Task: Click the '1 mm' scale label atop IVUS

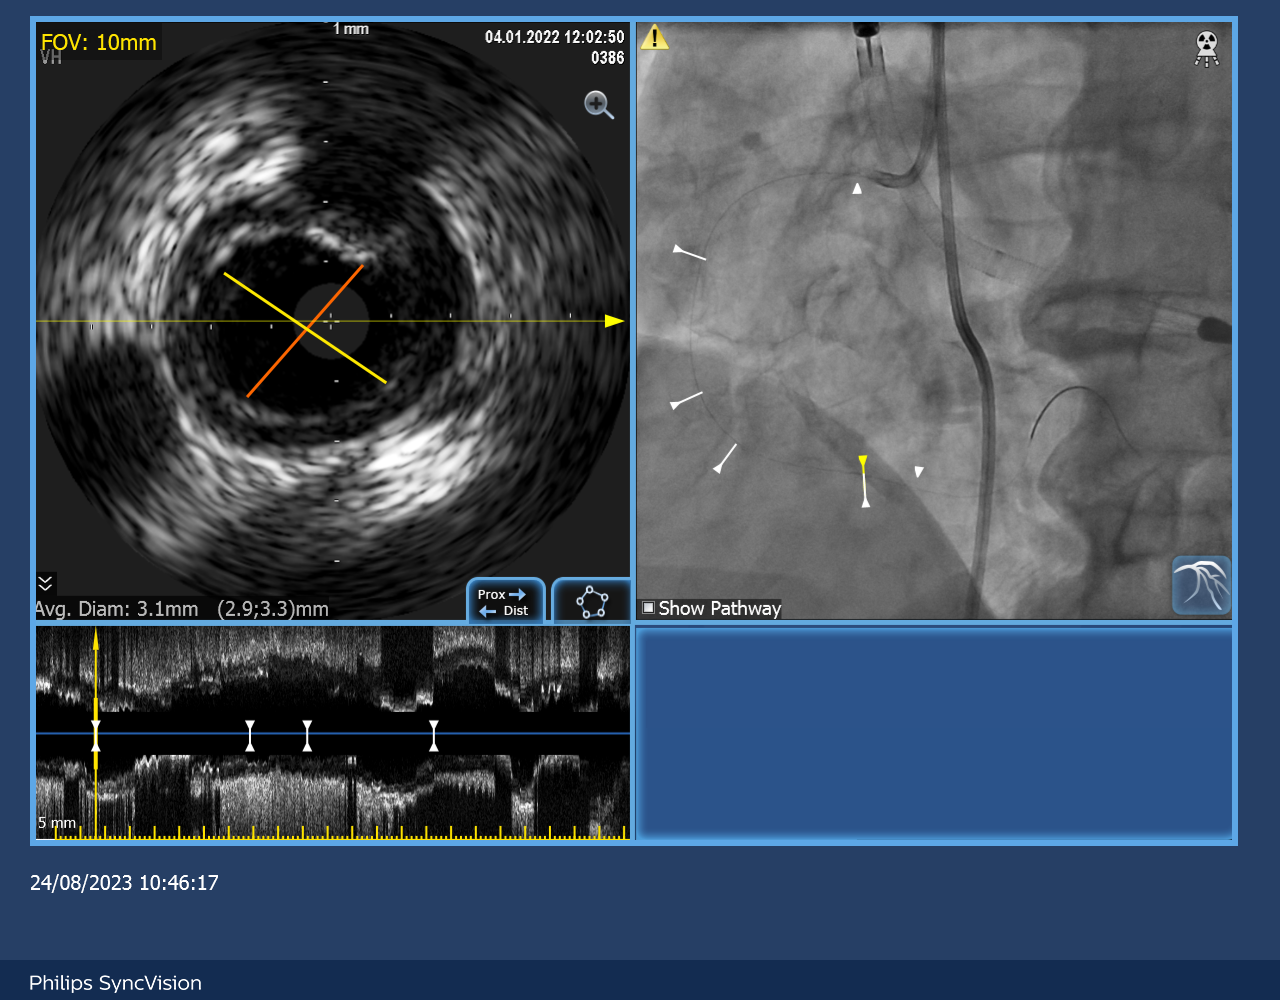Action: [x=351, y=29]
